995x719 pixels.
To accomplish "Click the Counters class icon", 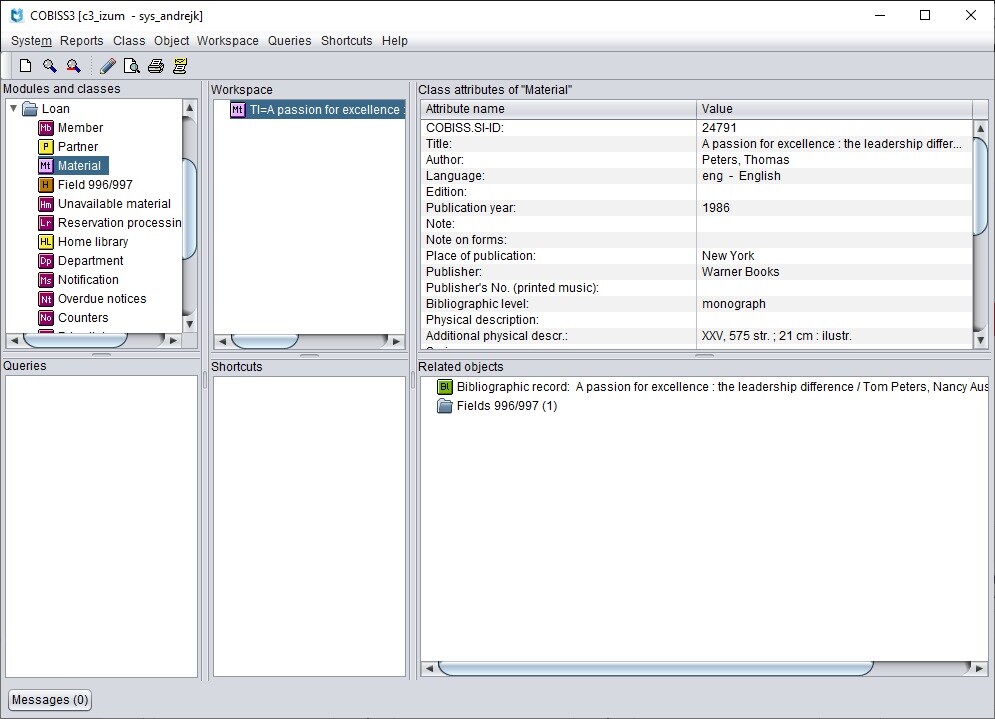I will click(46, 318).
